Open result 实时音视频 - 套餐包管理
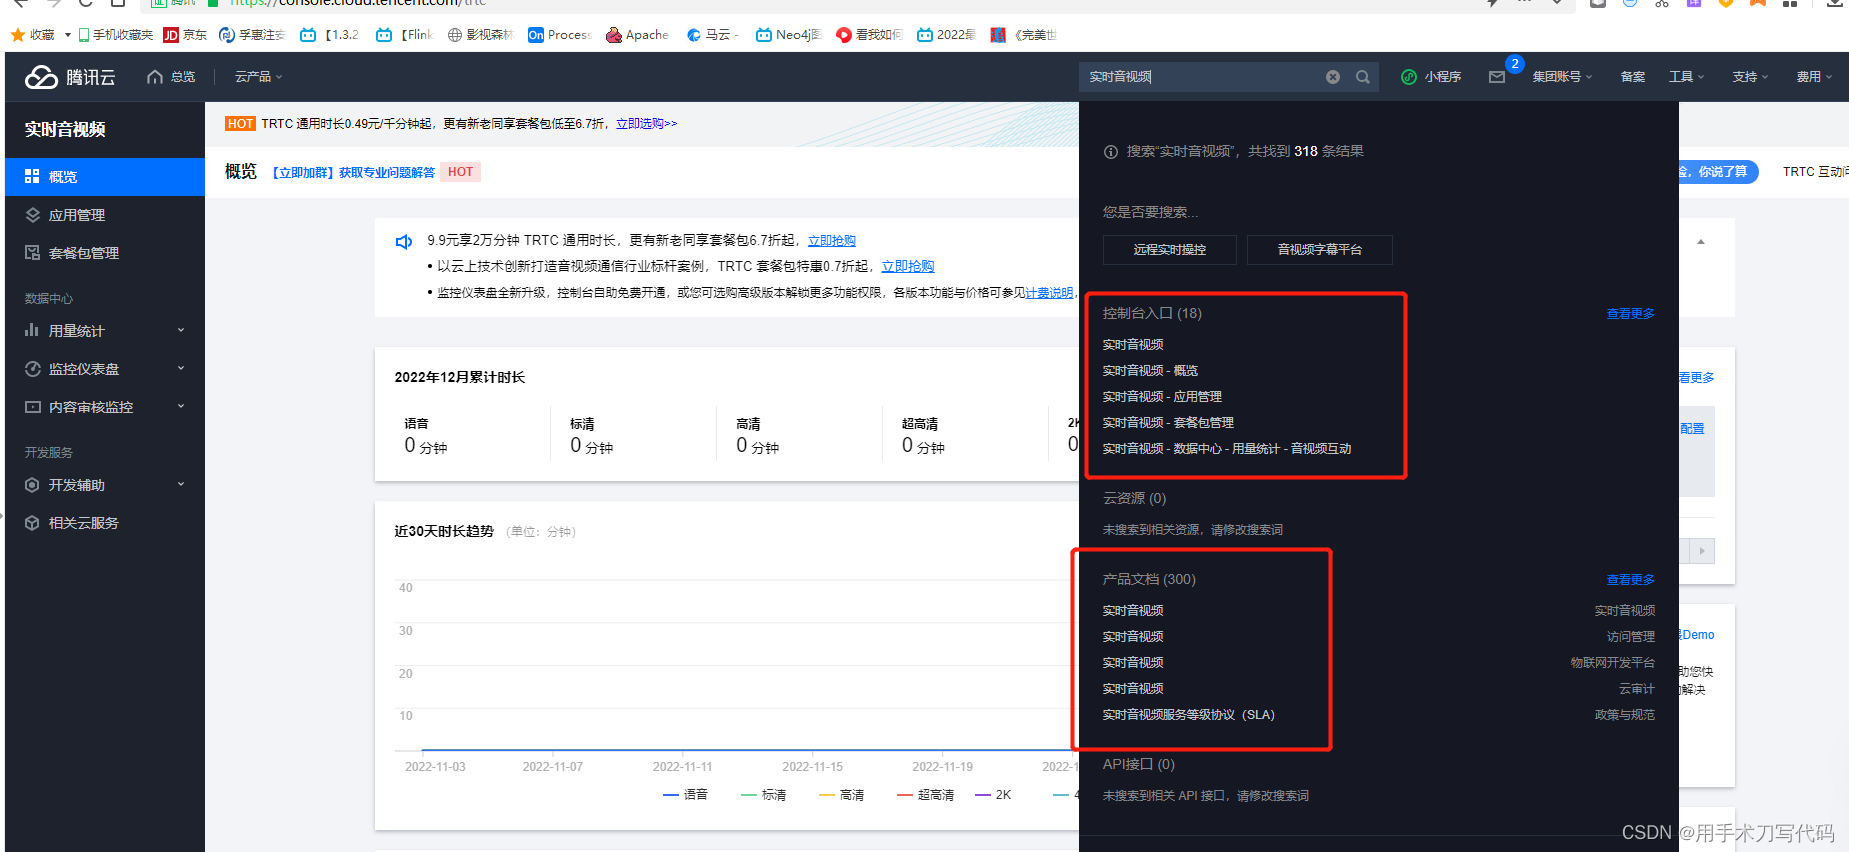 [1168, 423]
